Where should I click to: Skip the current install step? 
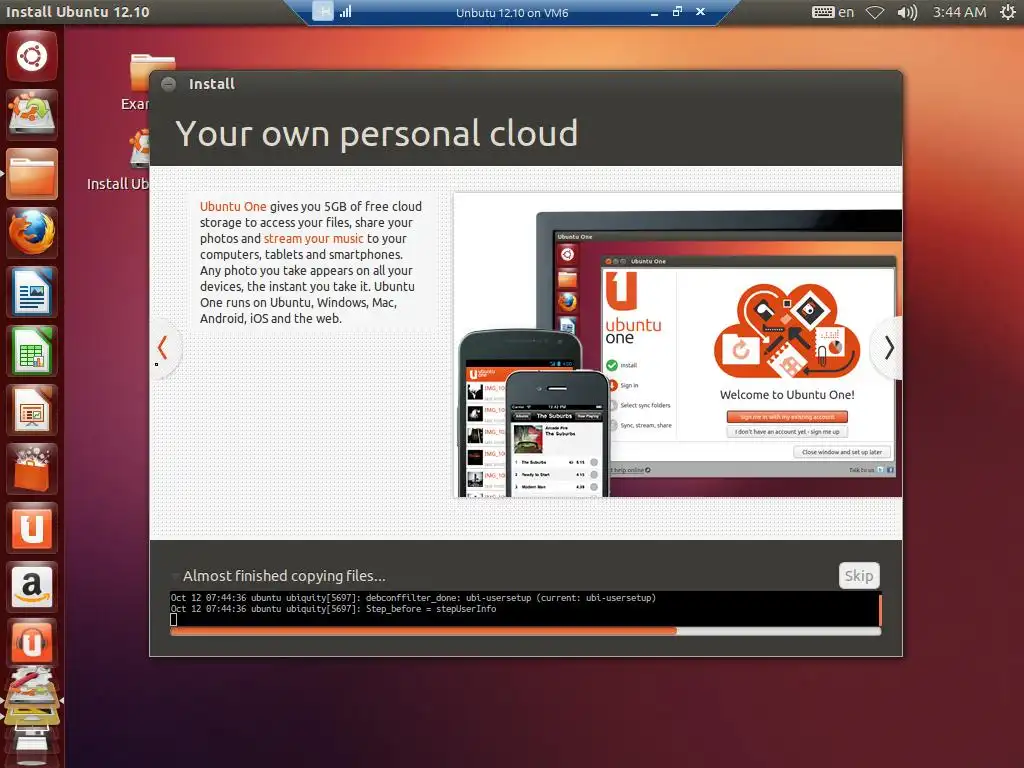point(859,575)
